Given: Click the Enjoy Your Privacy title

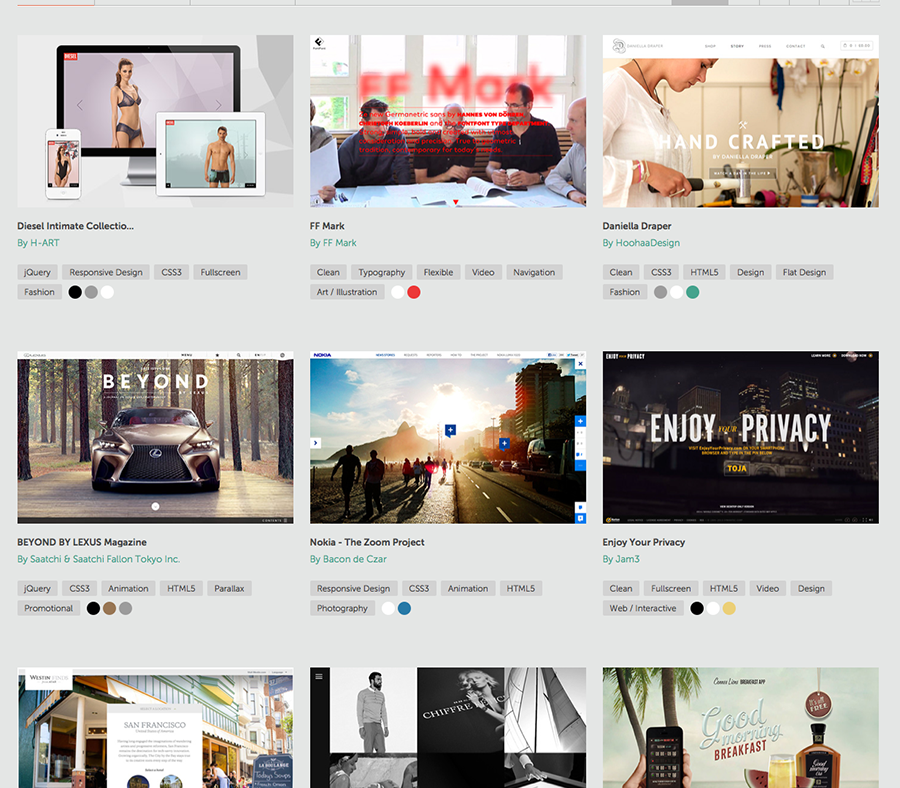Looking at the screenshot, I should pyautogui.click(x=643, y=542).
